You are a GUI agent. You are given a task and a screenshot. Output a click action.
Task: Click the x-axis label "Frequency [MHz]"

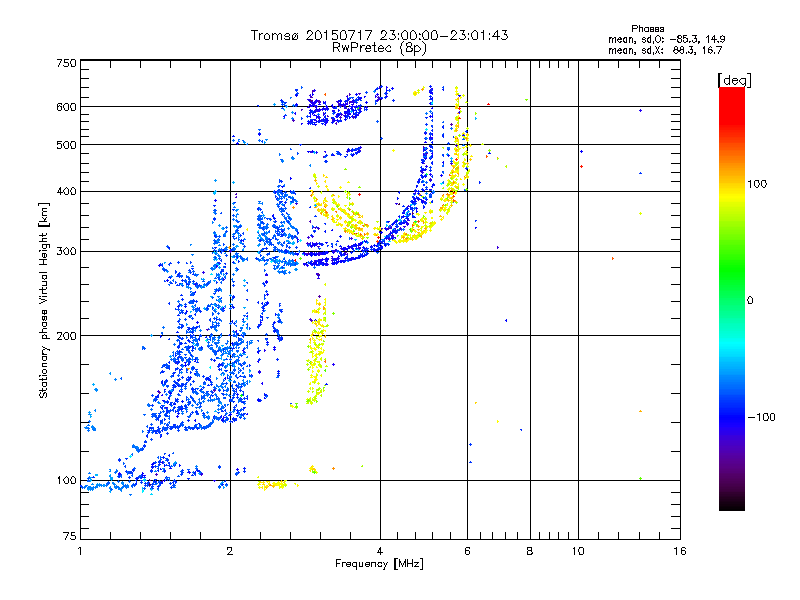tap(379, 564)
